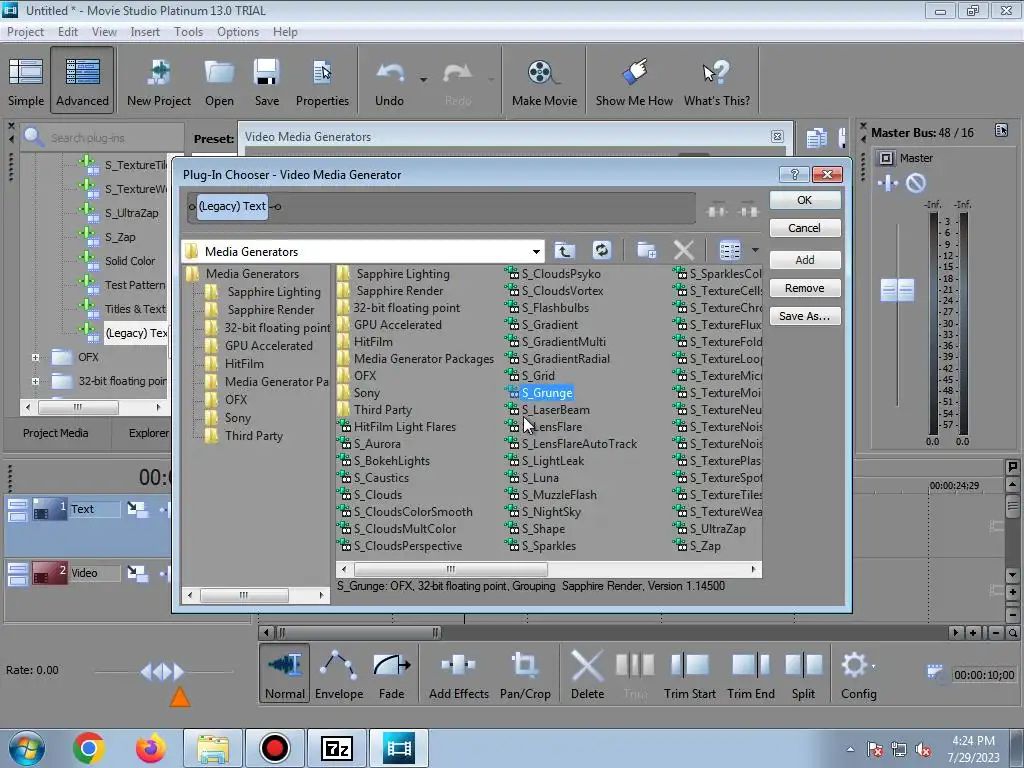Open Firefox from the Windows taskbar

150,748
